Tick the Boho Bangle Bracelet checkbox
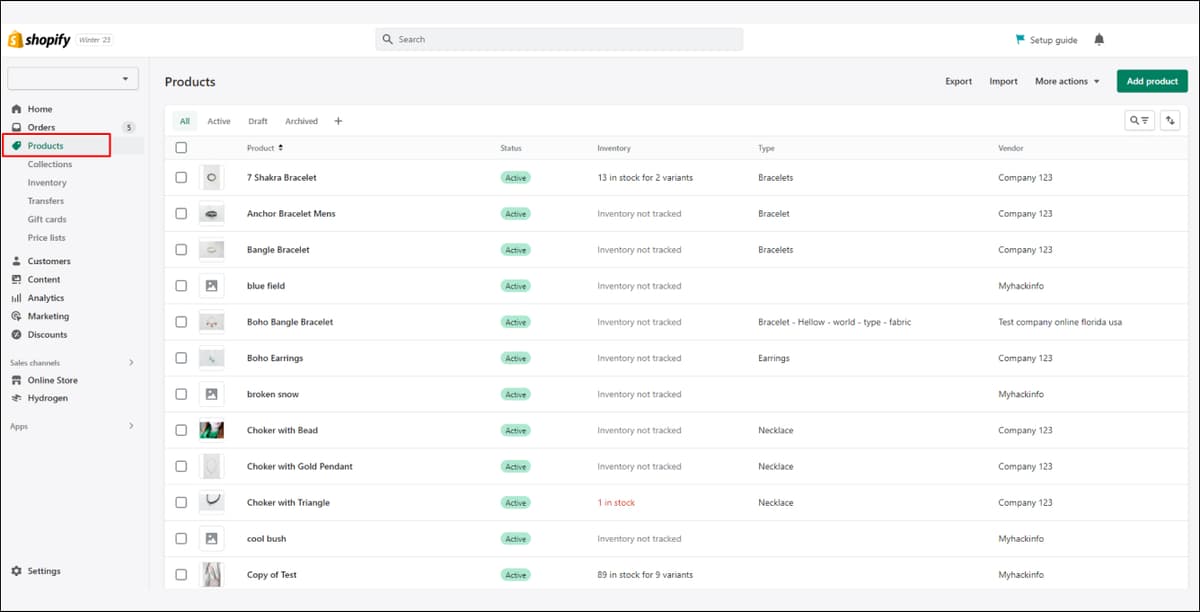Screen dimensions: 1200x612 [x=181, y=322]
